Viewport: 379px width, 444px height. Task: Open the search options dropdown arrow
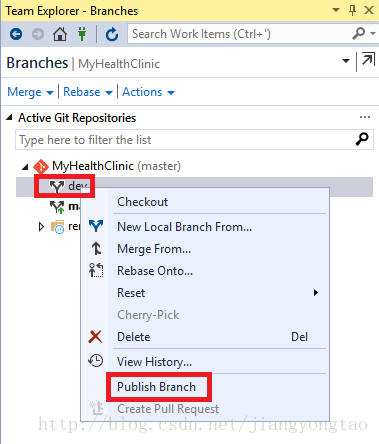tap(373, 33)
